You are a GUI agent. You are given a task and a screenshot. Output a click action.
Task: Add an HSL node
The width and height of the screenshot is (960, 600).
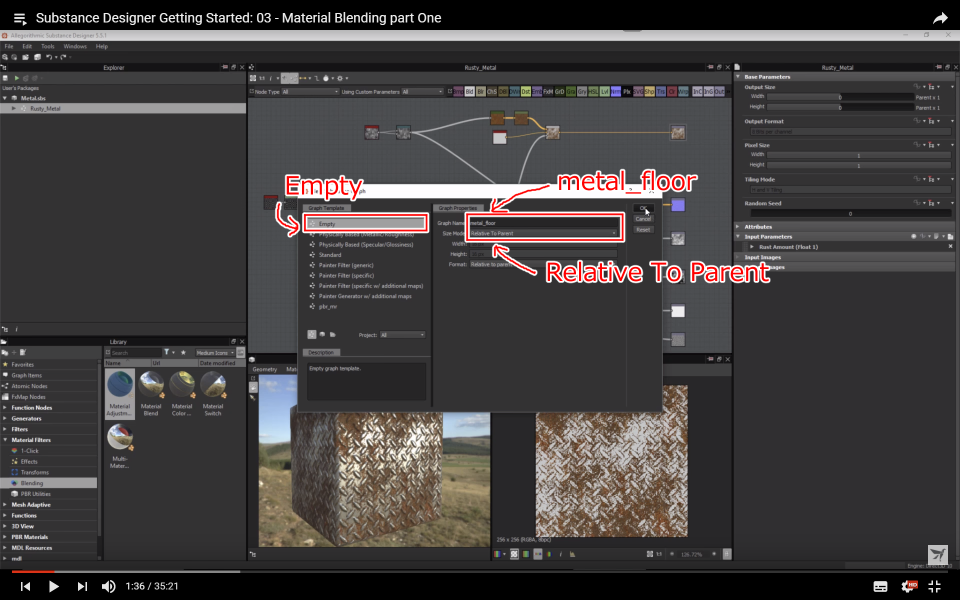[x=593, y=92]
